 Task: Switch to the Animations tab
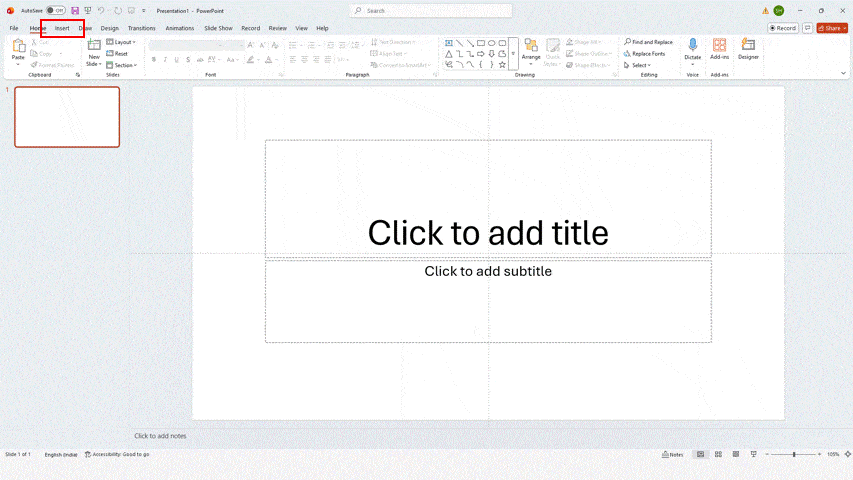180,28
